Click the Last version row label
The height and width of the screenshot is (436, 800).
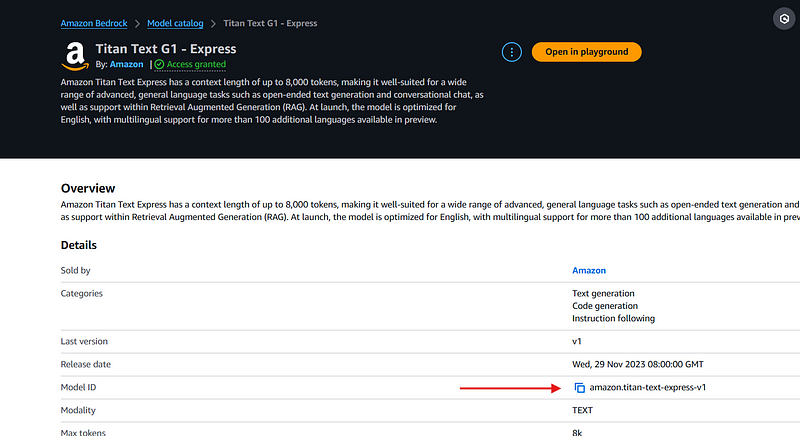click(84, 342)
